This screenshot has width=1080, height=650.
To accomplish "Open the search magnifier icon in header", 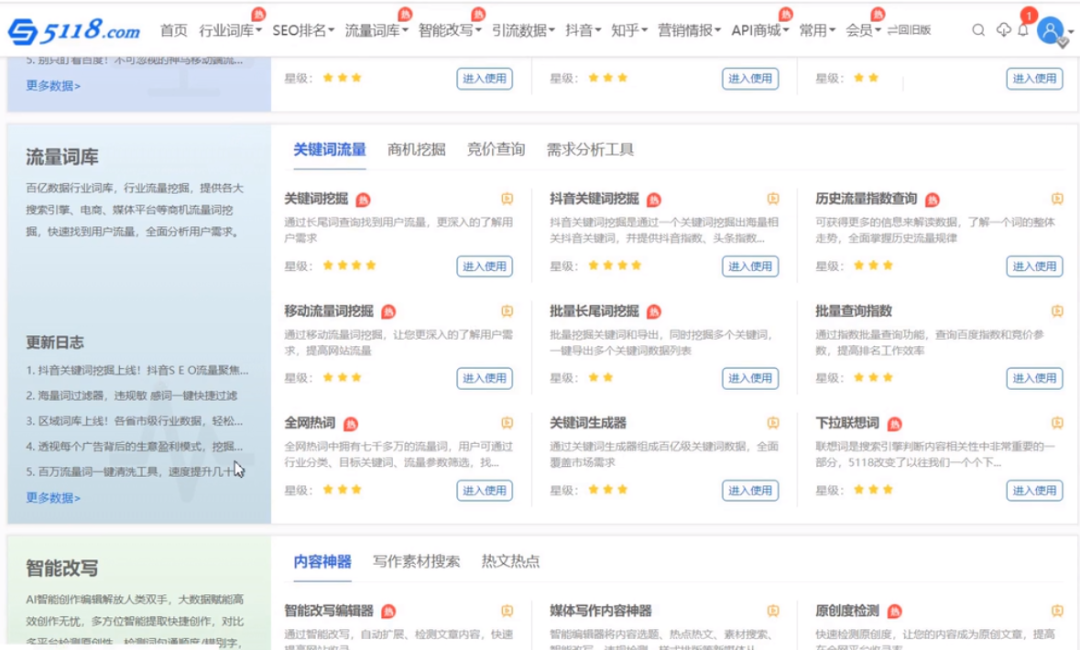I will [x=978, y=30].
